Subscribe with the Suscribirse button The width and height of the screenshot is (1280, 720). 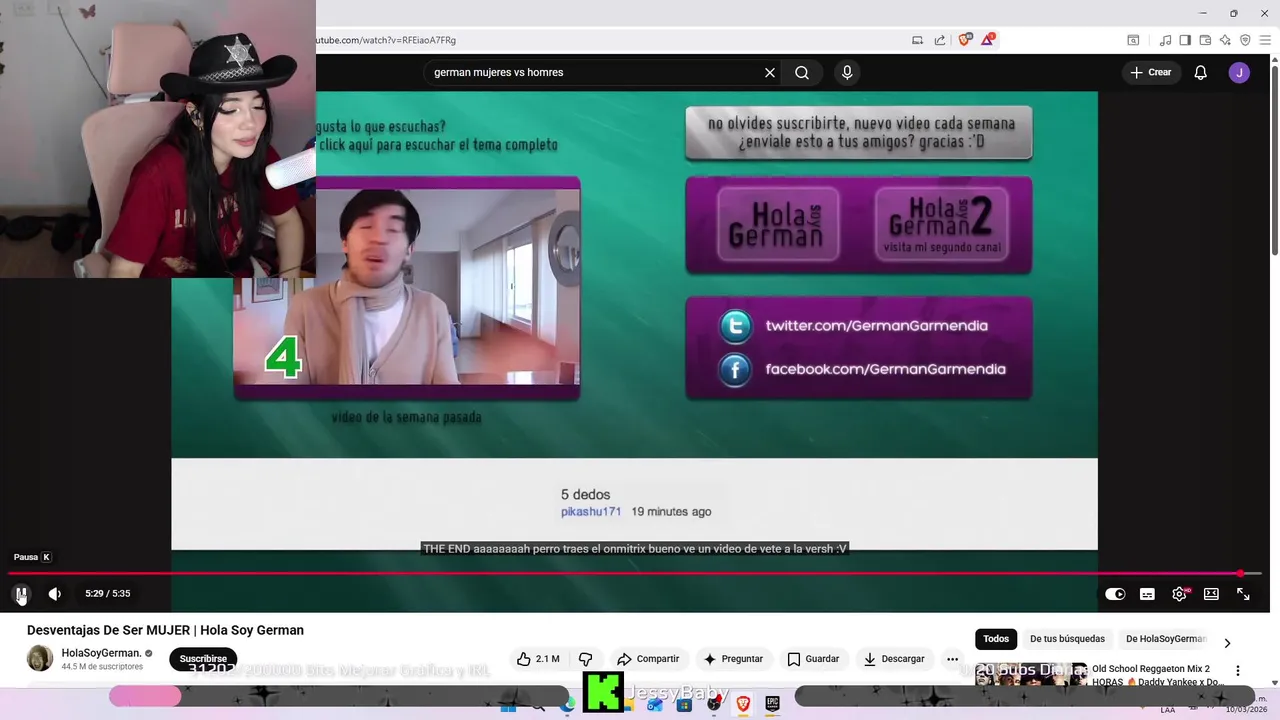[203, 659]
